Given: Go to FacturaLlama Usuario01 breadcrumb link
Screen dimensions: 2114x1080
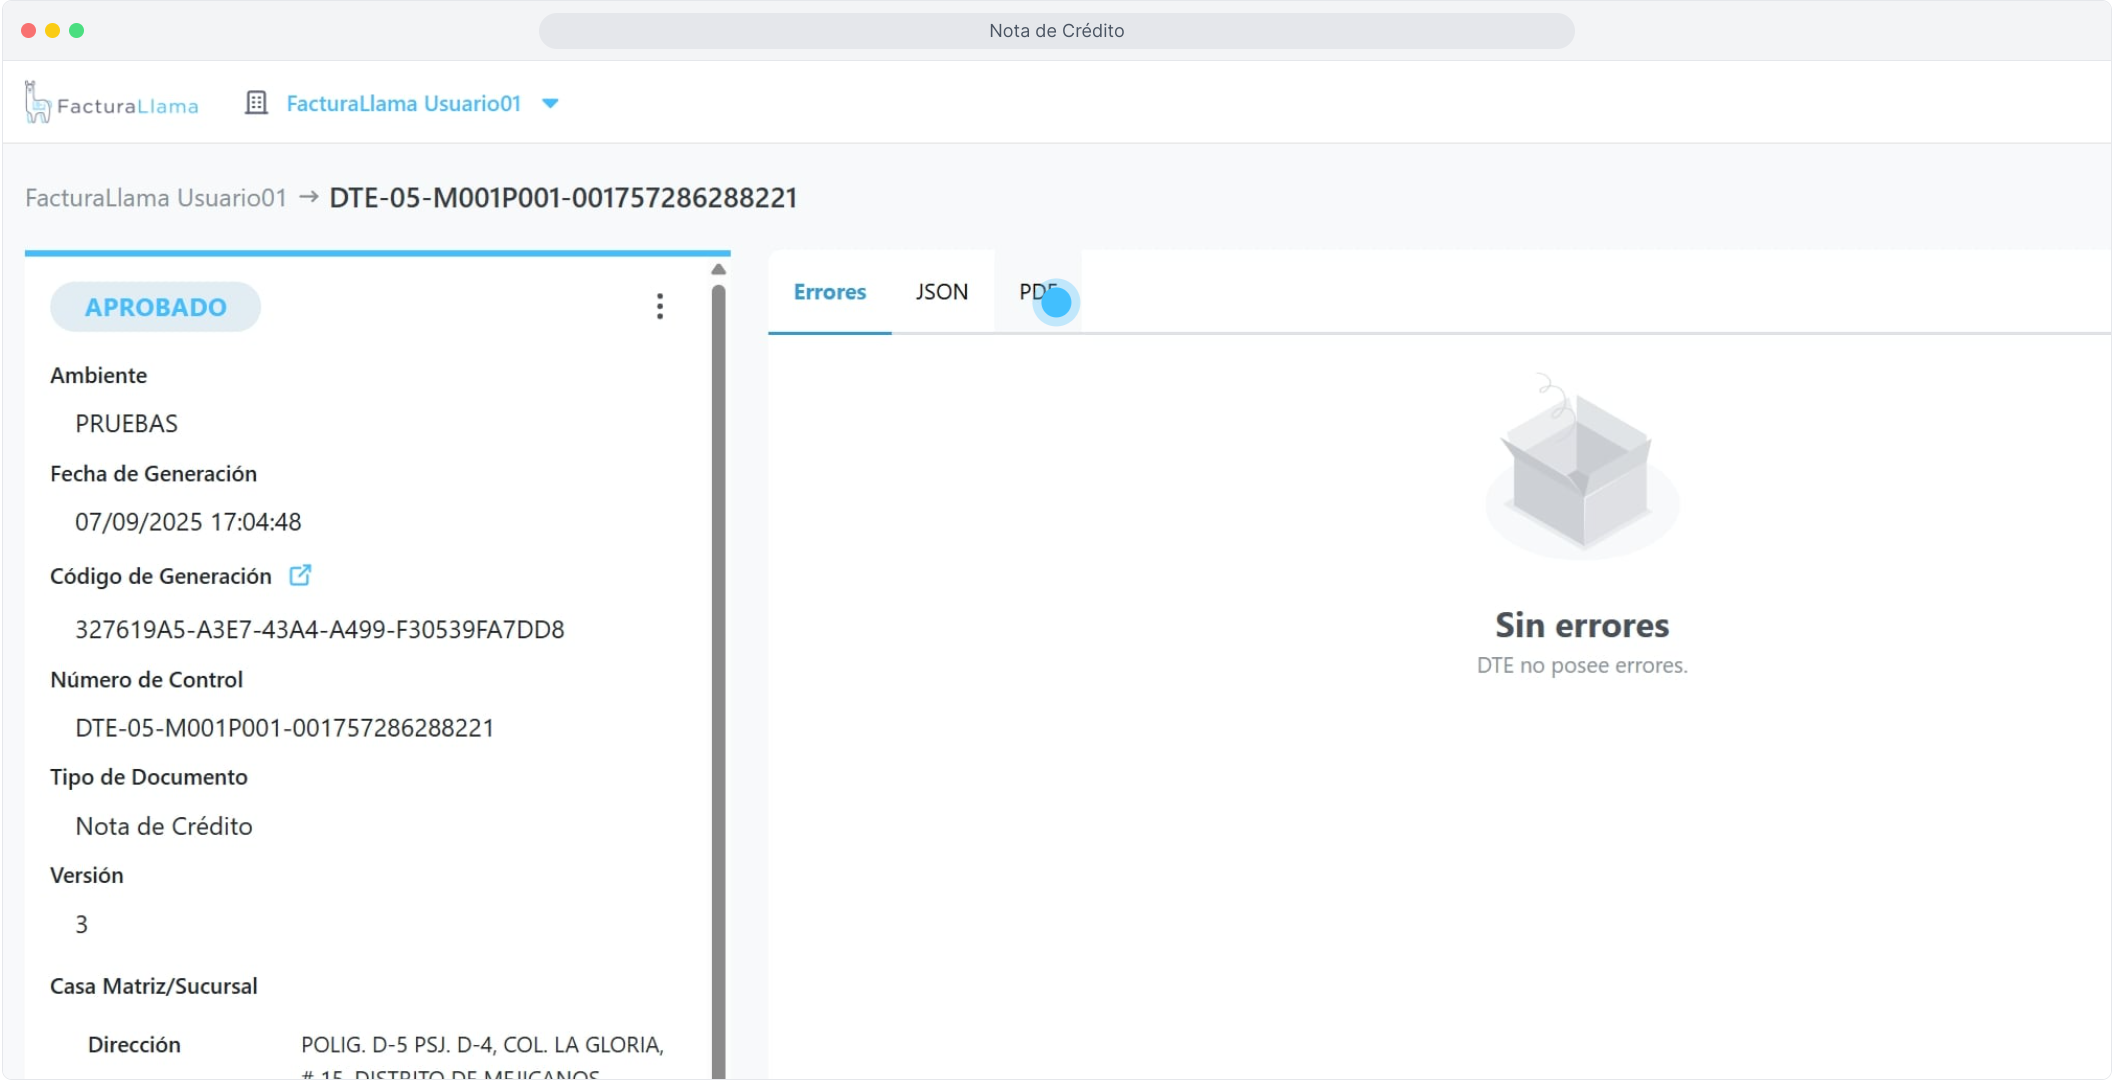Looking at the screenshot, I should [156, 198].
